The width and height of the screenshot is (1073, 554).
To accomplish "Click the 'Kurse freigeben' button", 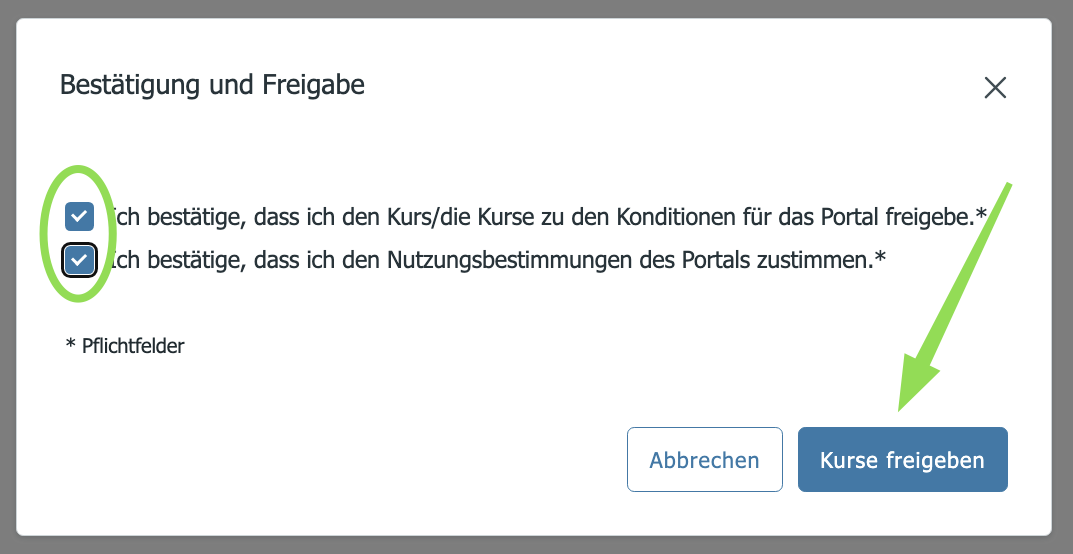I will point(902,460).
